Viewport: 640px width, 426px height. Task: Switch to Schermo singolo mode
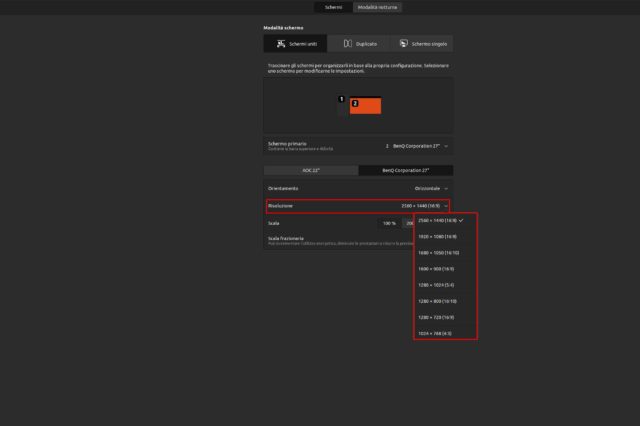click(422, 44)
